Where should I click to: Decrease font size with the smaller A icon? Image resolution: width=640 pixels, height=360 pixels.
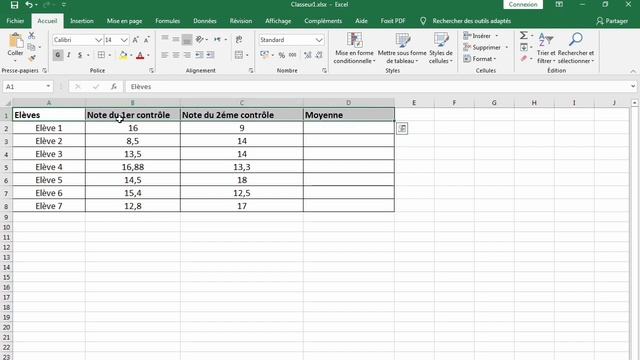[147, 40]
